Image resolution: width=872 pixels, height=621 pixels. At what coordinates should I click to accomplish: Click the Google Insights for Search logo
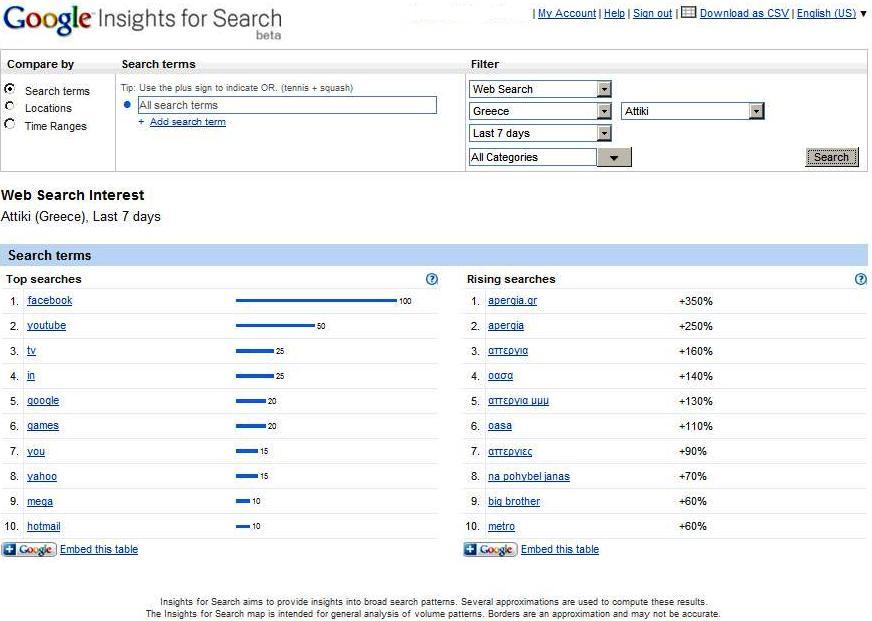(x=142, y=21)
